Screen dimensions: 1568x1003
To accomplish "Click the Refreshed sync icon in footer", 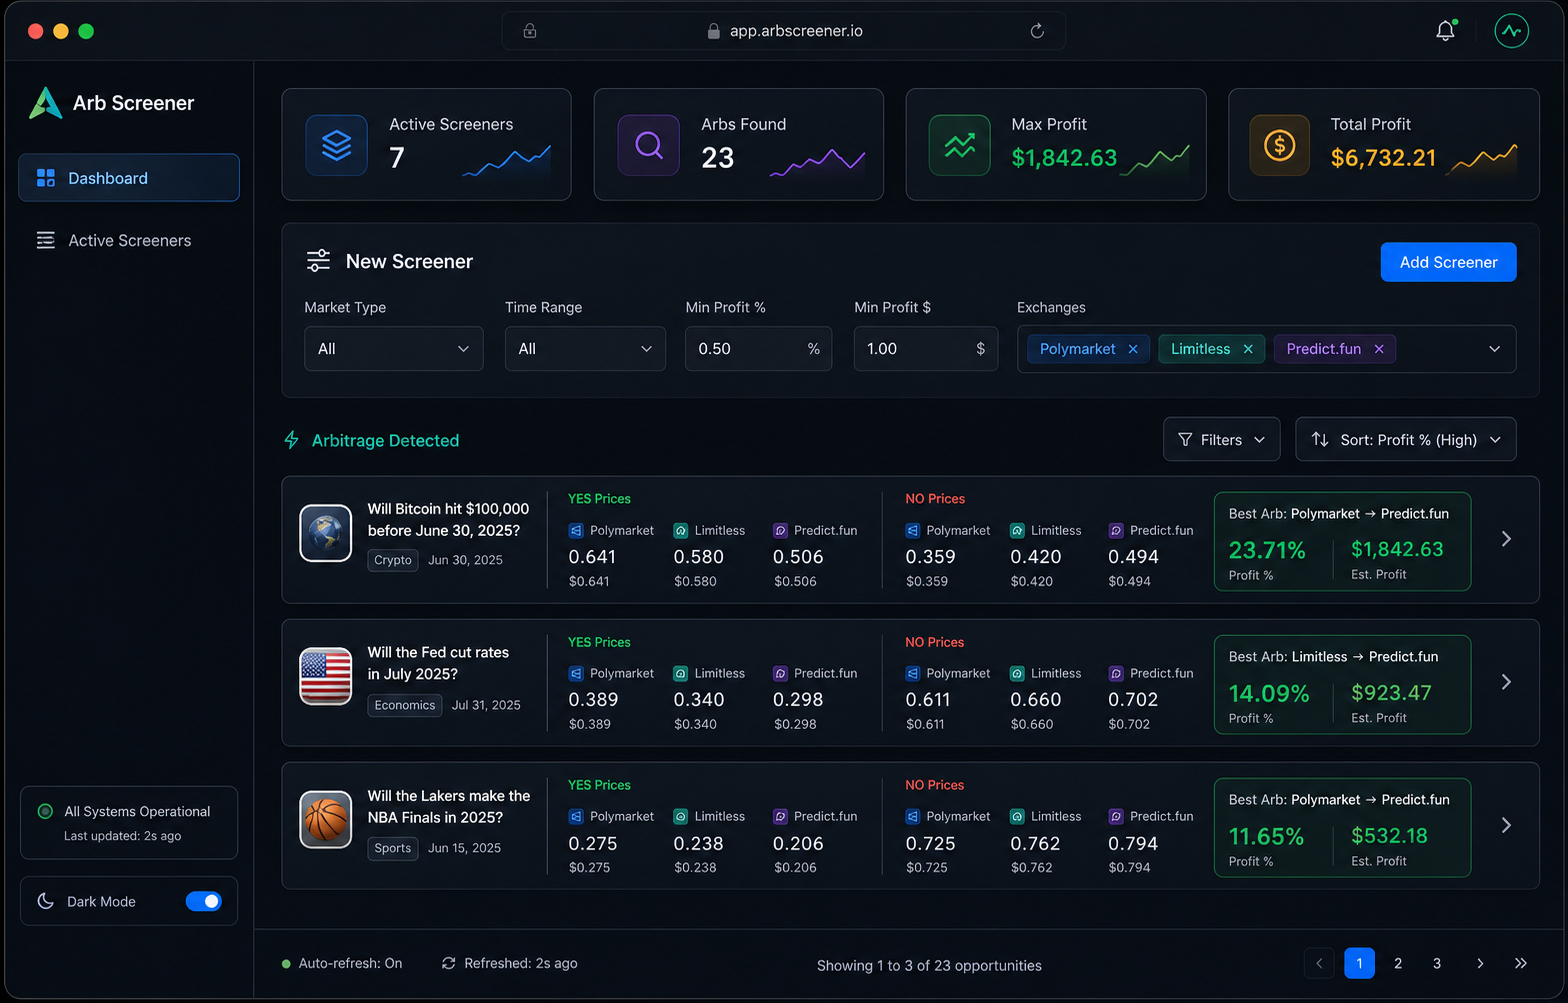I will point(449,963).
